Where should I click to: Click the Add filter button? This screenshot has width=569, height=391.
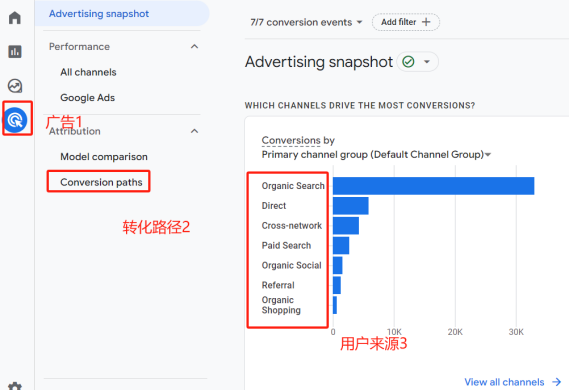click(405, 22)
